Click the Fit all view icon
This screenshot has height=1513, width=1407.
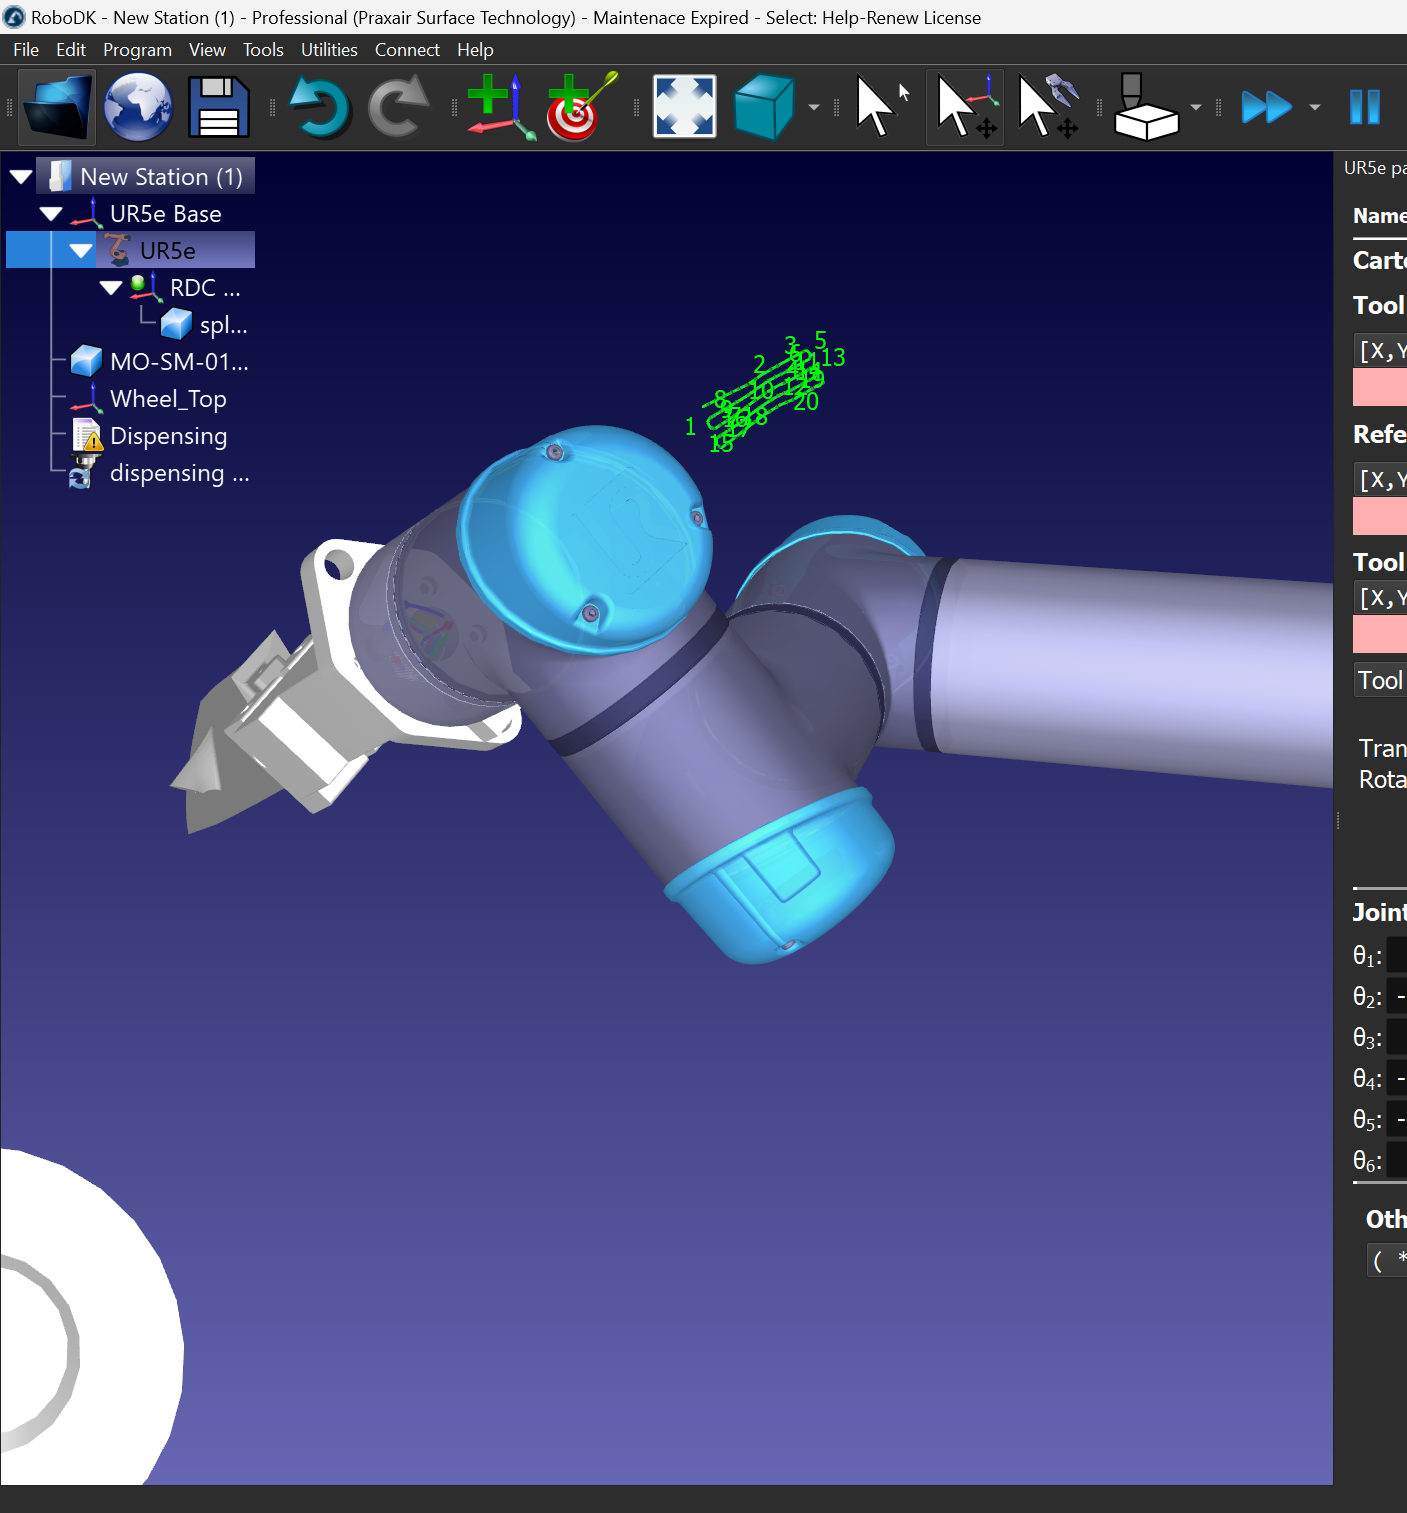pyautogui.click(x=684, y=107)
